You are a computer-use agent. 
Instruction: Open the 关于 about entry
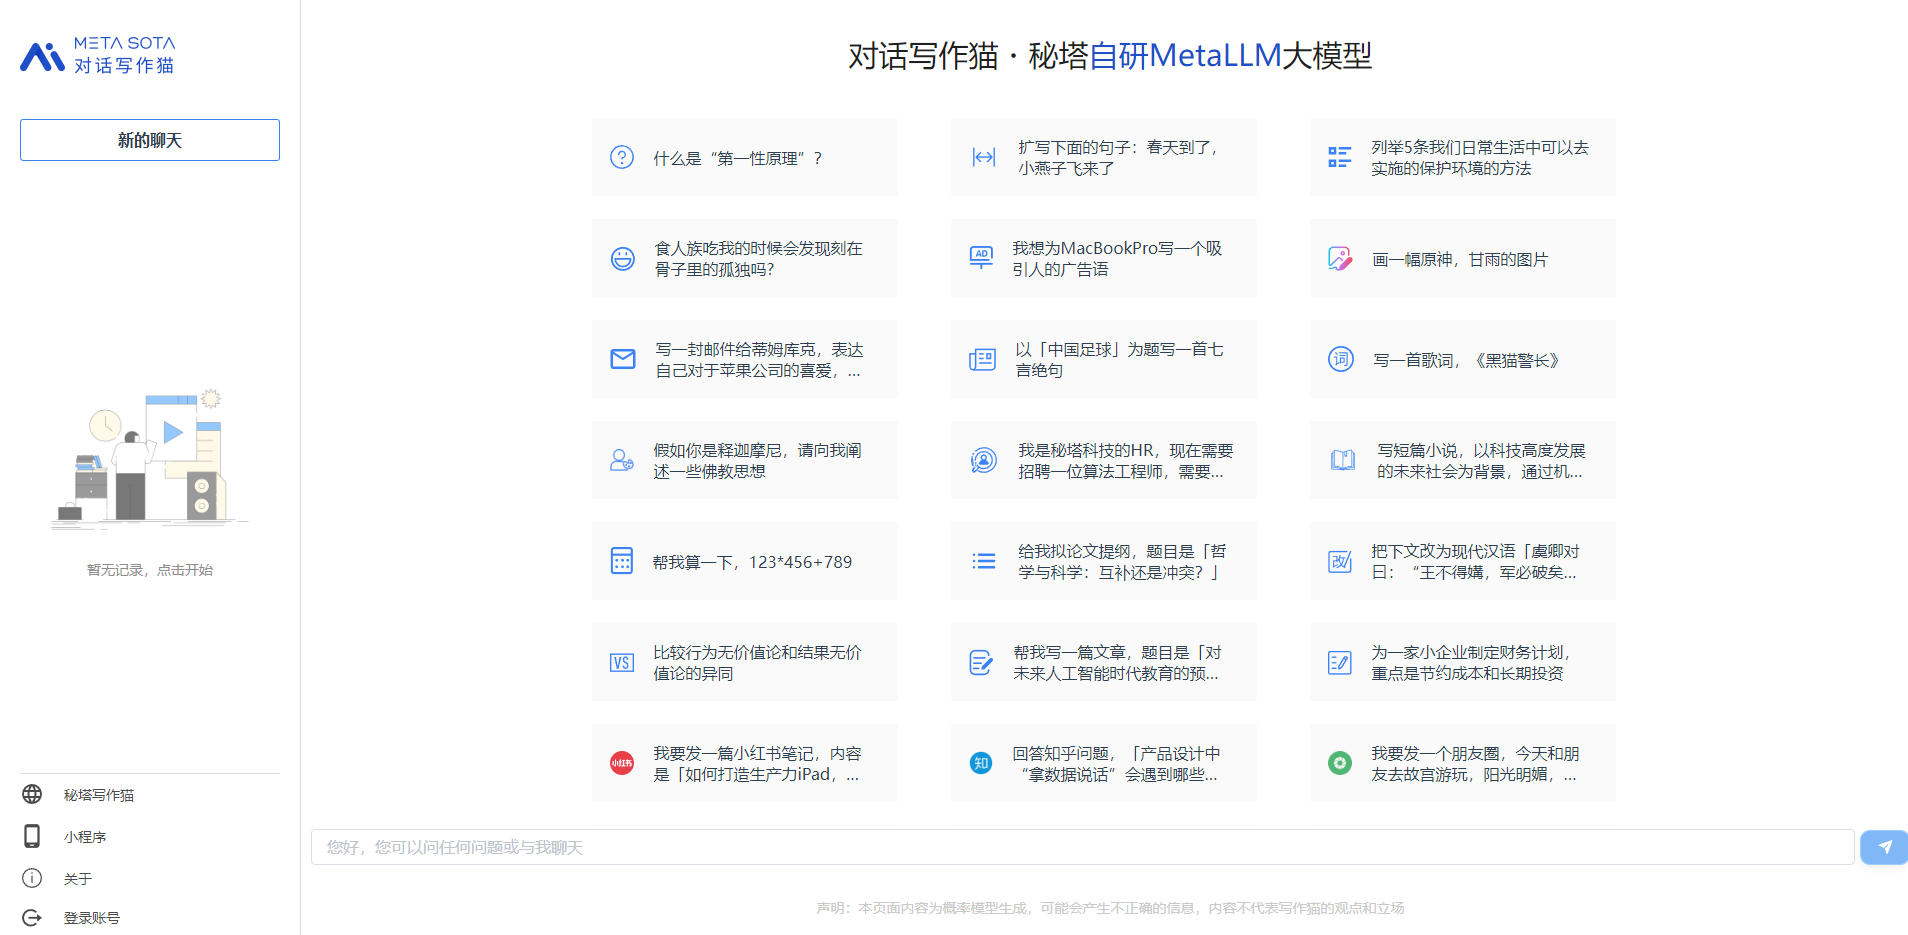pos(77,879)
